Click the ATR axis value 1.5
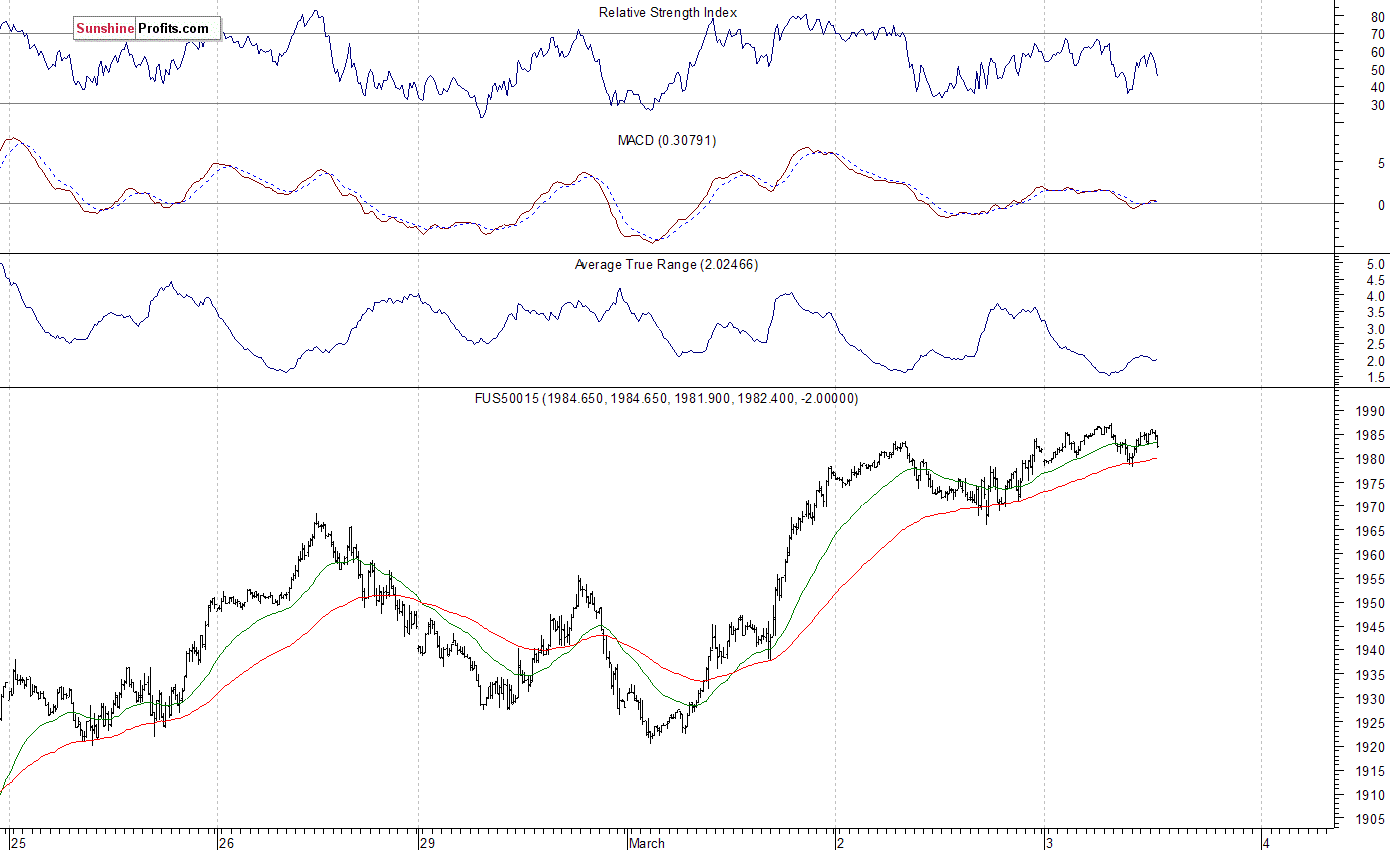The width and height of the screenshot is (1390, 850). coord(1376,378)
